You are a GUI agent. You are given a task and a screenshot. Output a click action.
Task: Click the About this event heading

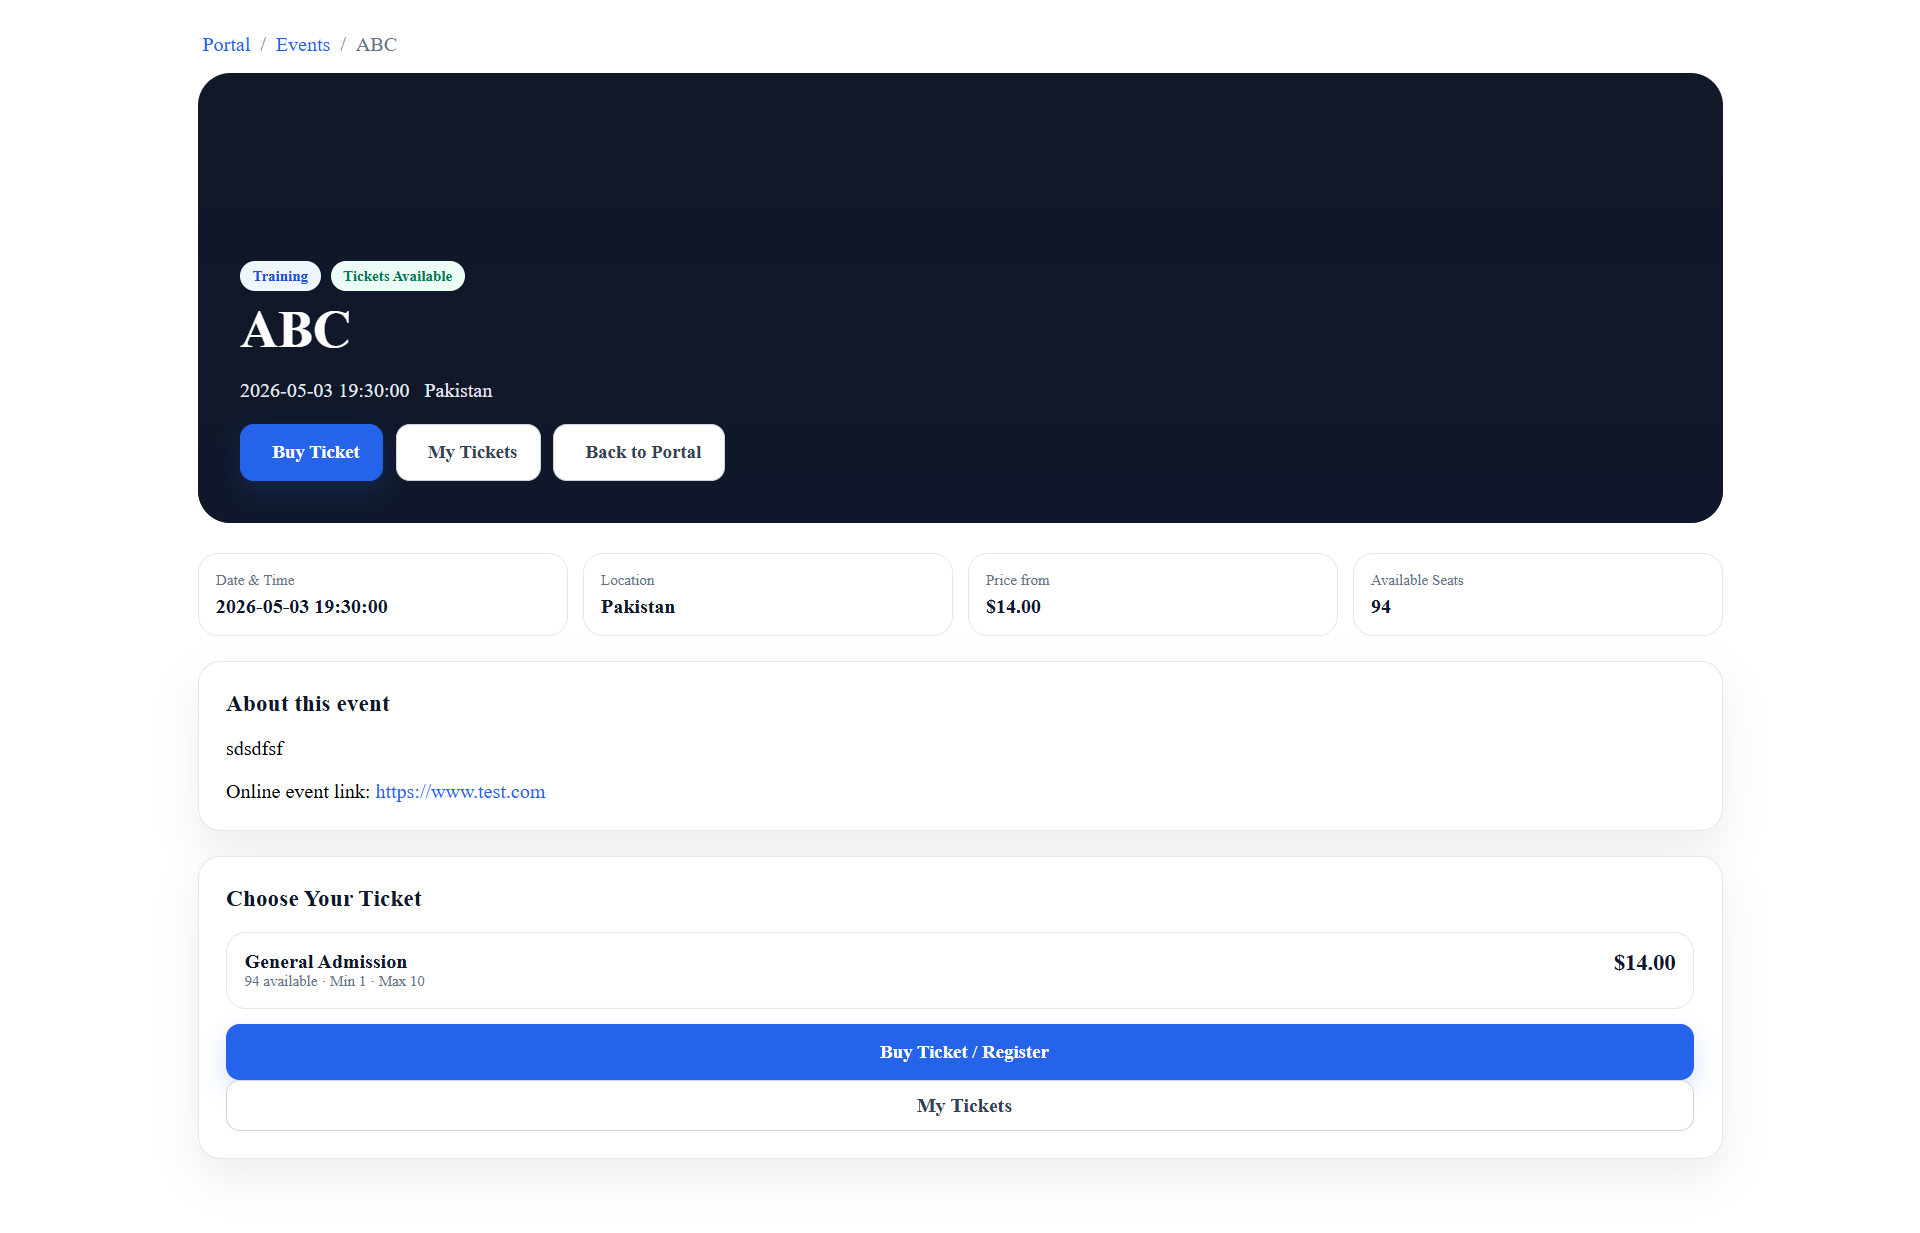pyautogui.click(x=308, y=704)
